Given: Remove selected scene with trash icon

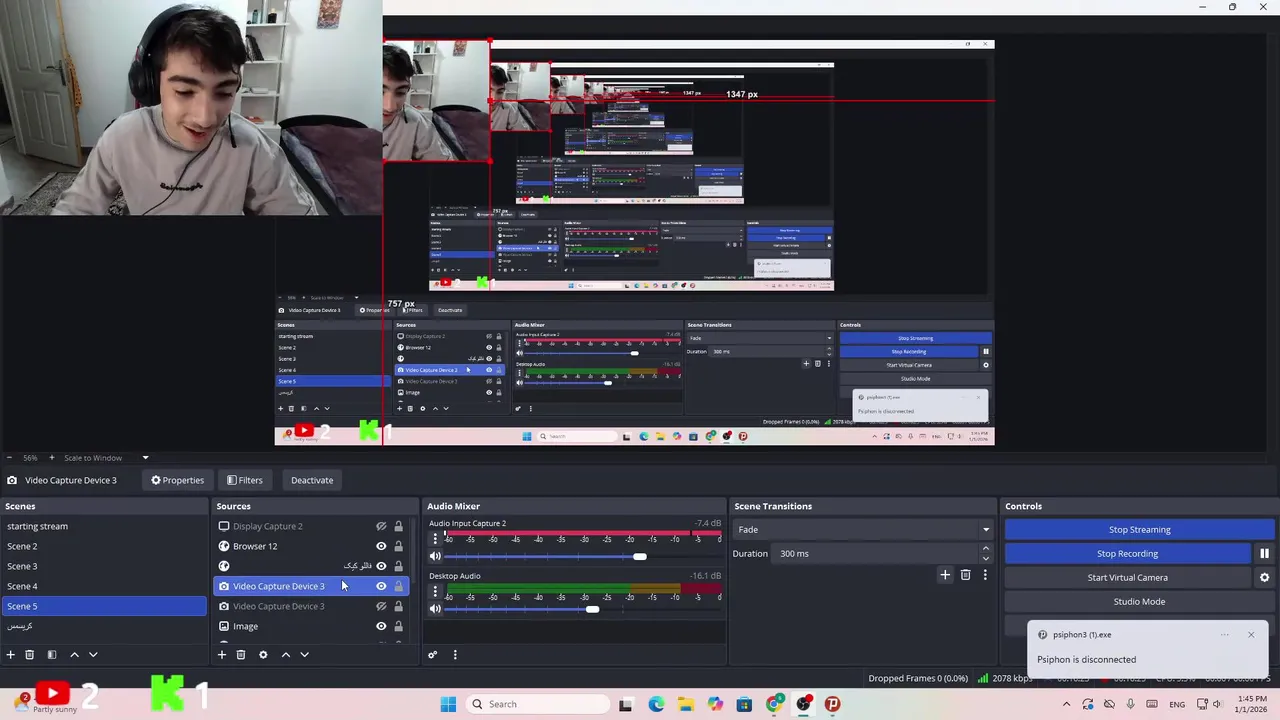Looking at the screenshot, I should coord(30,655).
